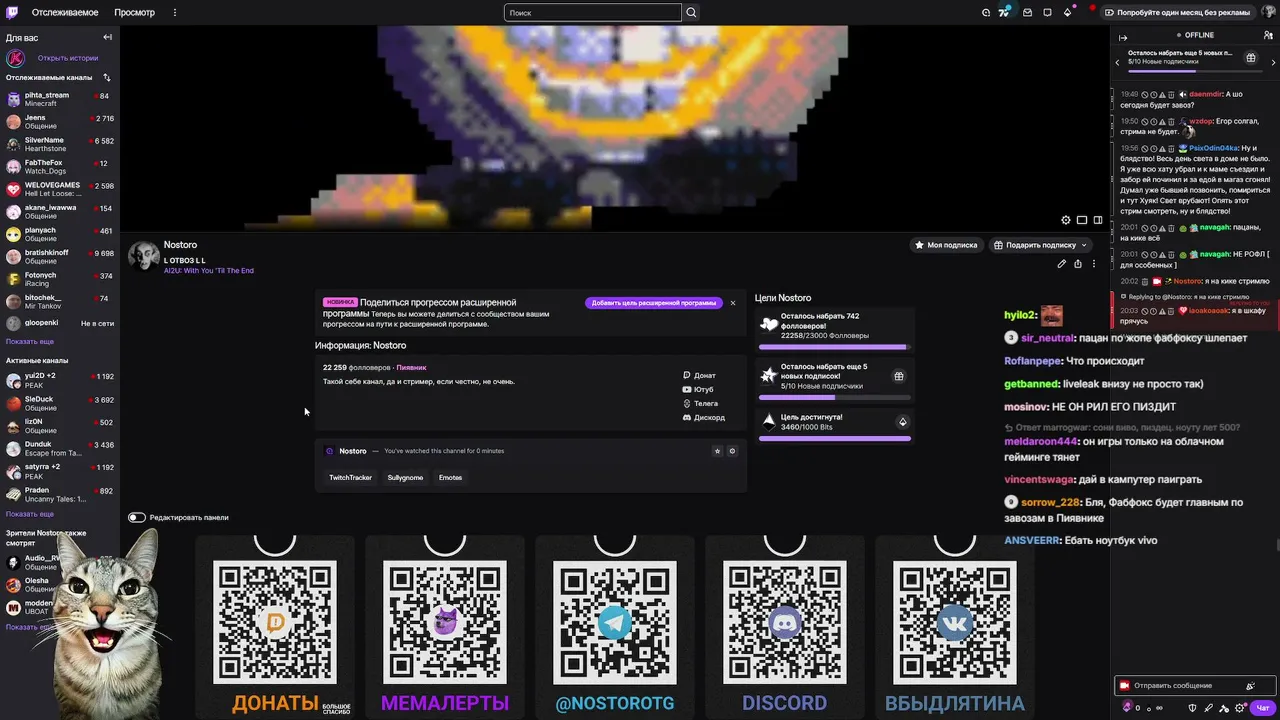Open the chat community users icon

[1269, 36]
